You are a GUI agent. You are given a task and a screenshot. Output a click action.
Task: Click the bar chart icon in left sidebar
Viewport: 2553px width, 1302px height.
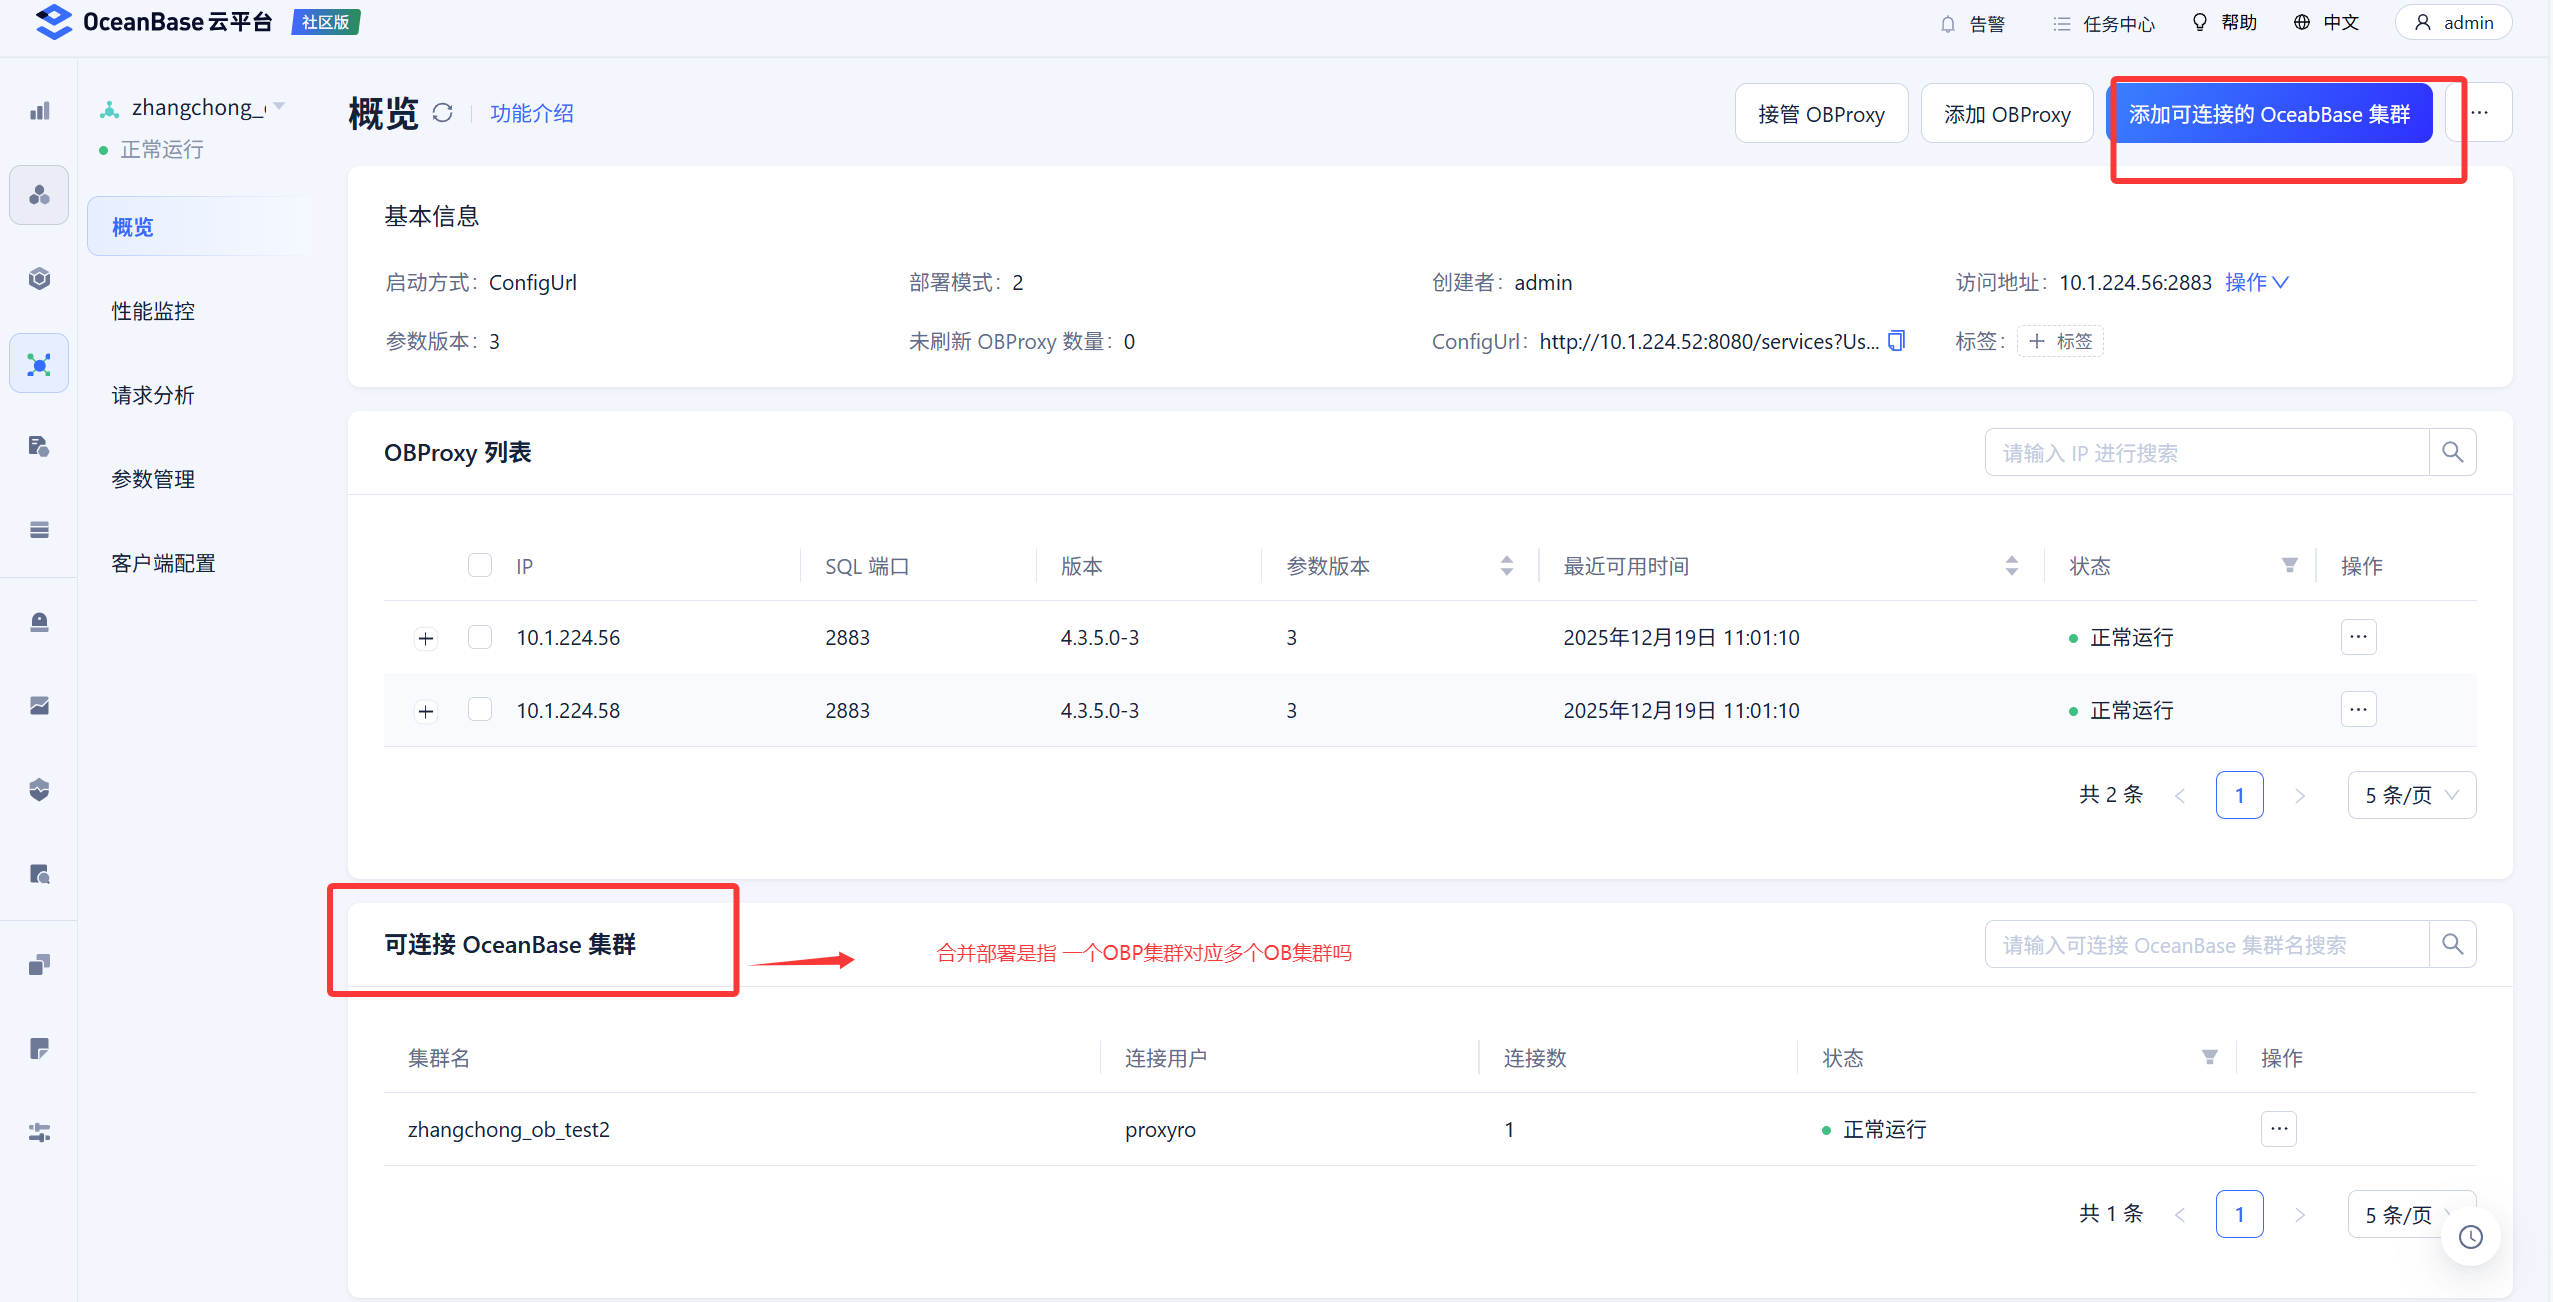click(39, 111)
